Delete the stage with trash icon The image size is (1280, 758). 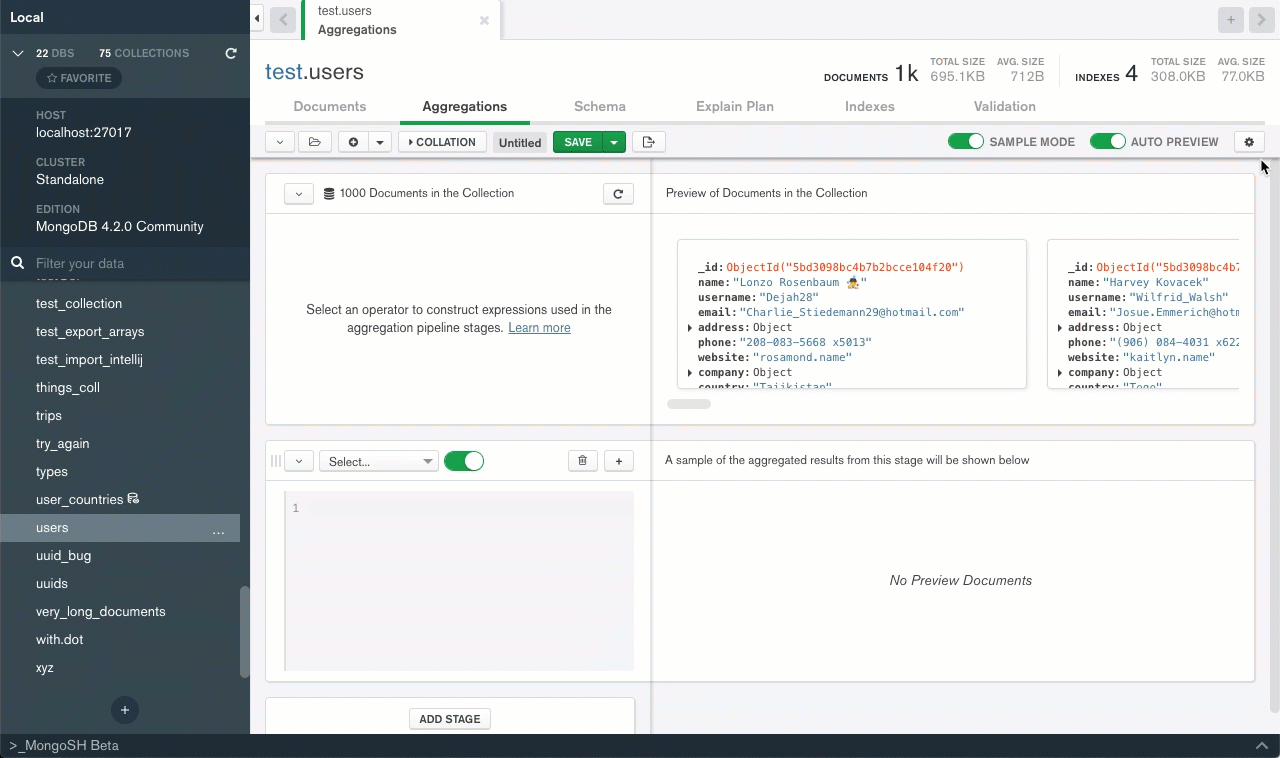tap(583, 461)
